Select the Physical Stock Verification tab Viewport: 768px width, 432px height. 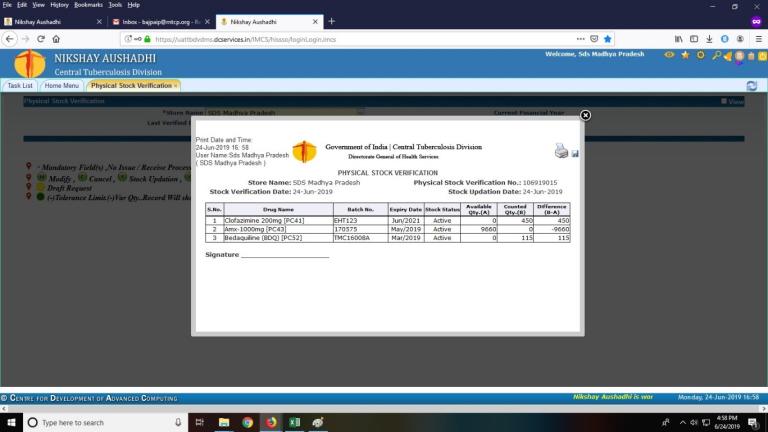131,86
